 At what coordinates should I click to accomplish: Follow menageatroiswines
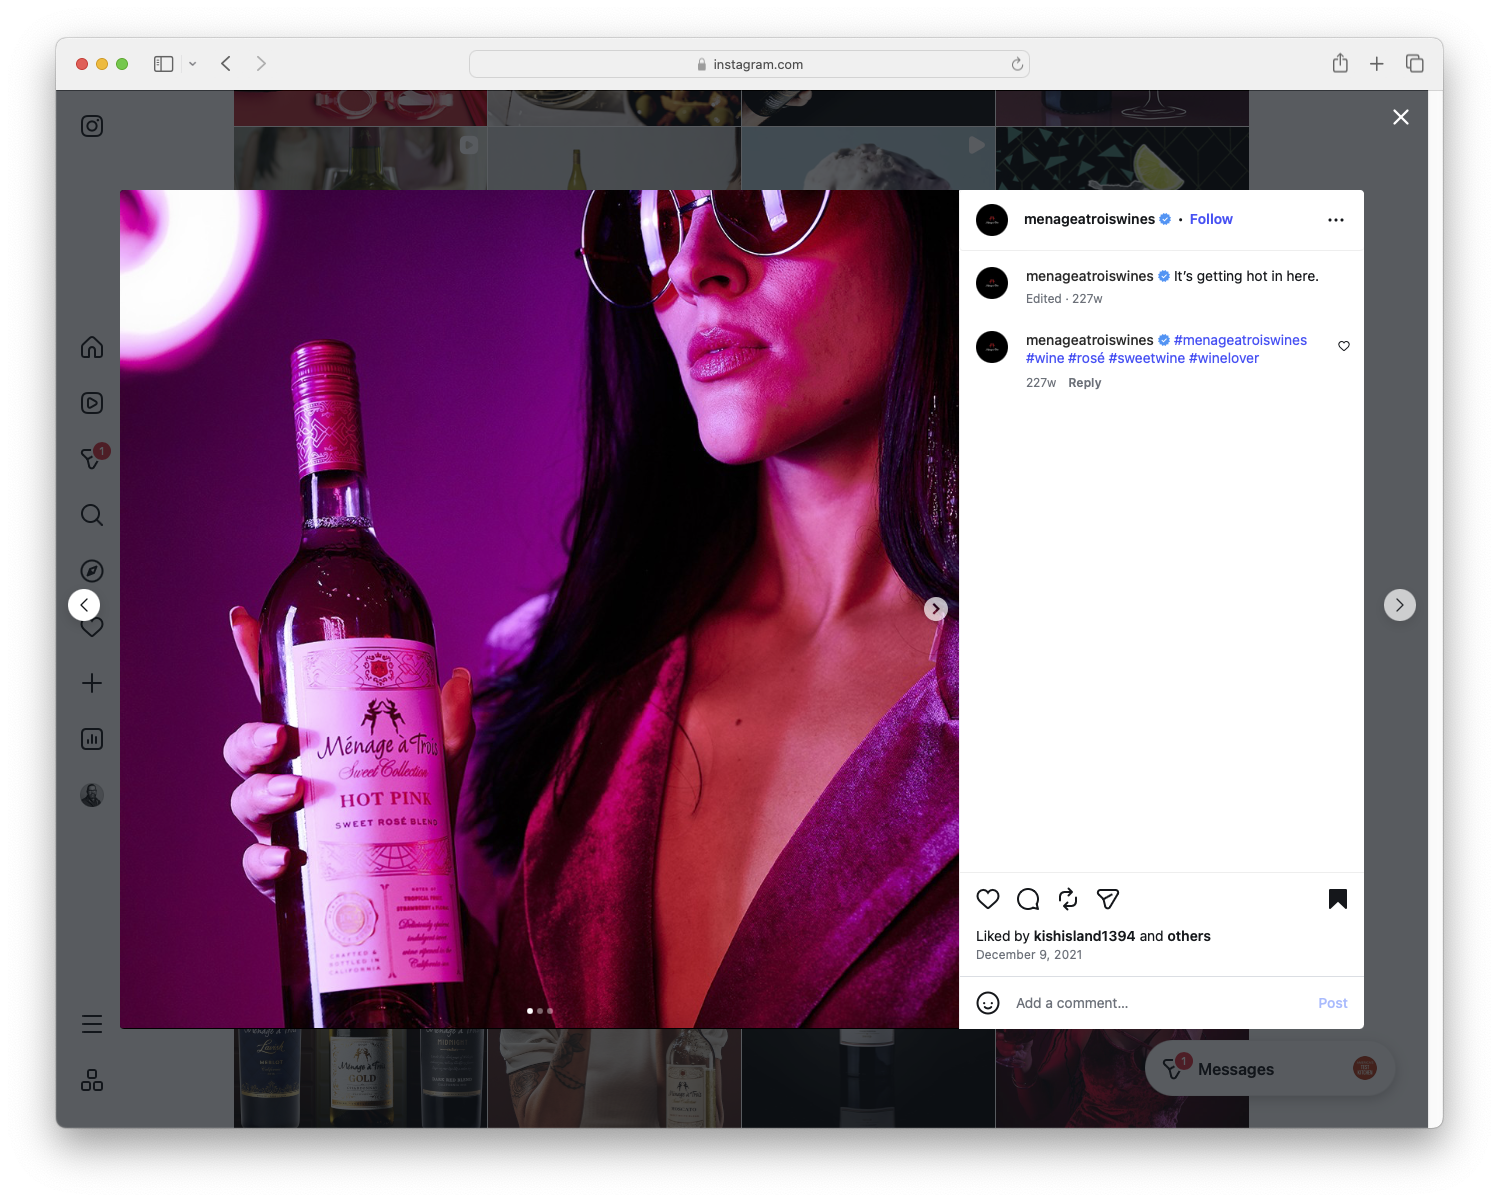tap(1210, 219)
